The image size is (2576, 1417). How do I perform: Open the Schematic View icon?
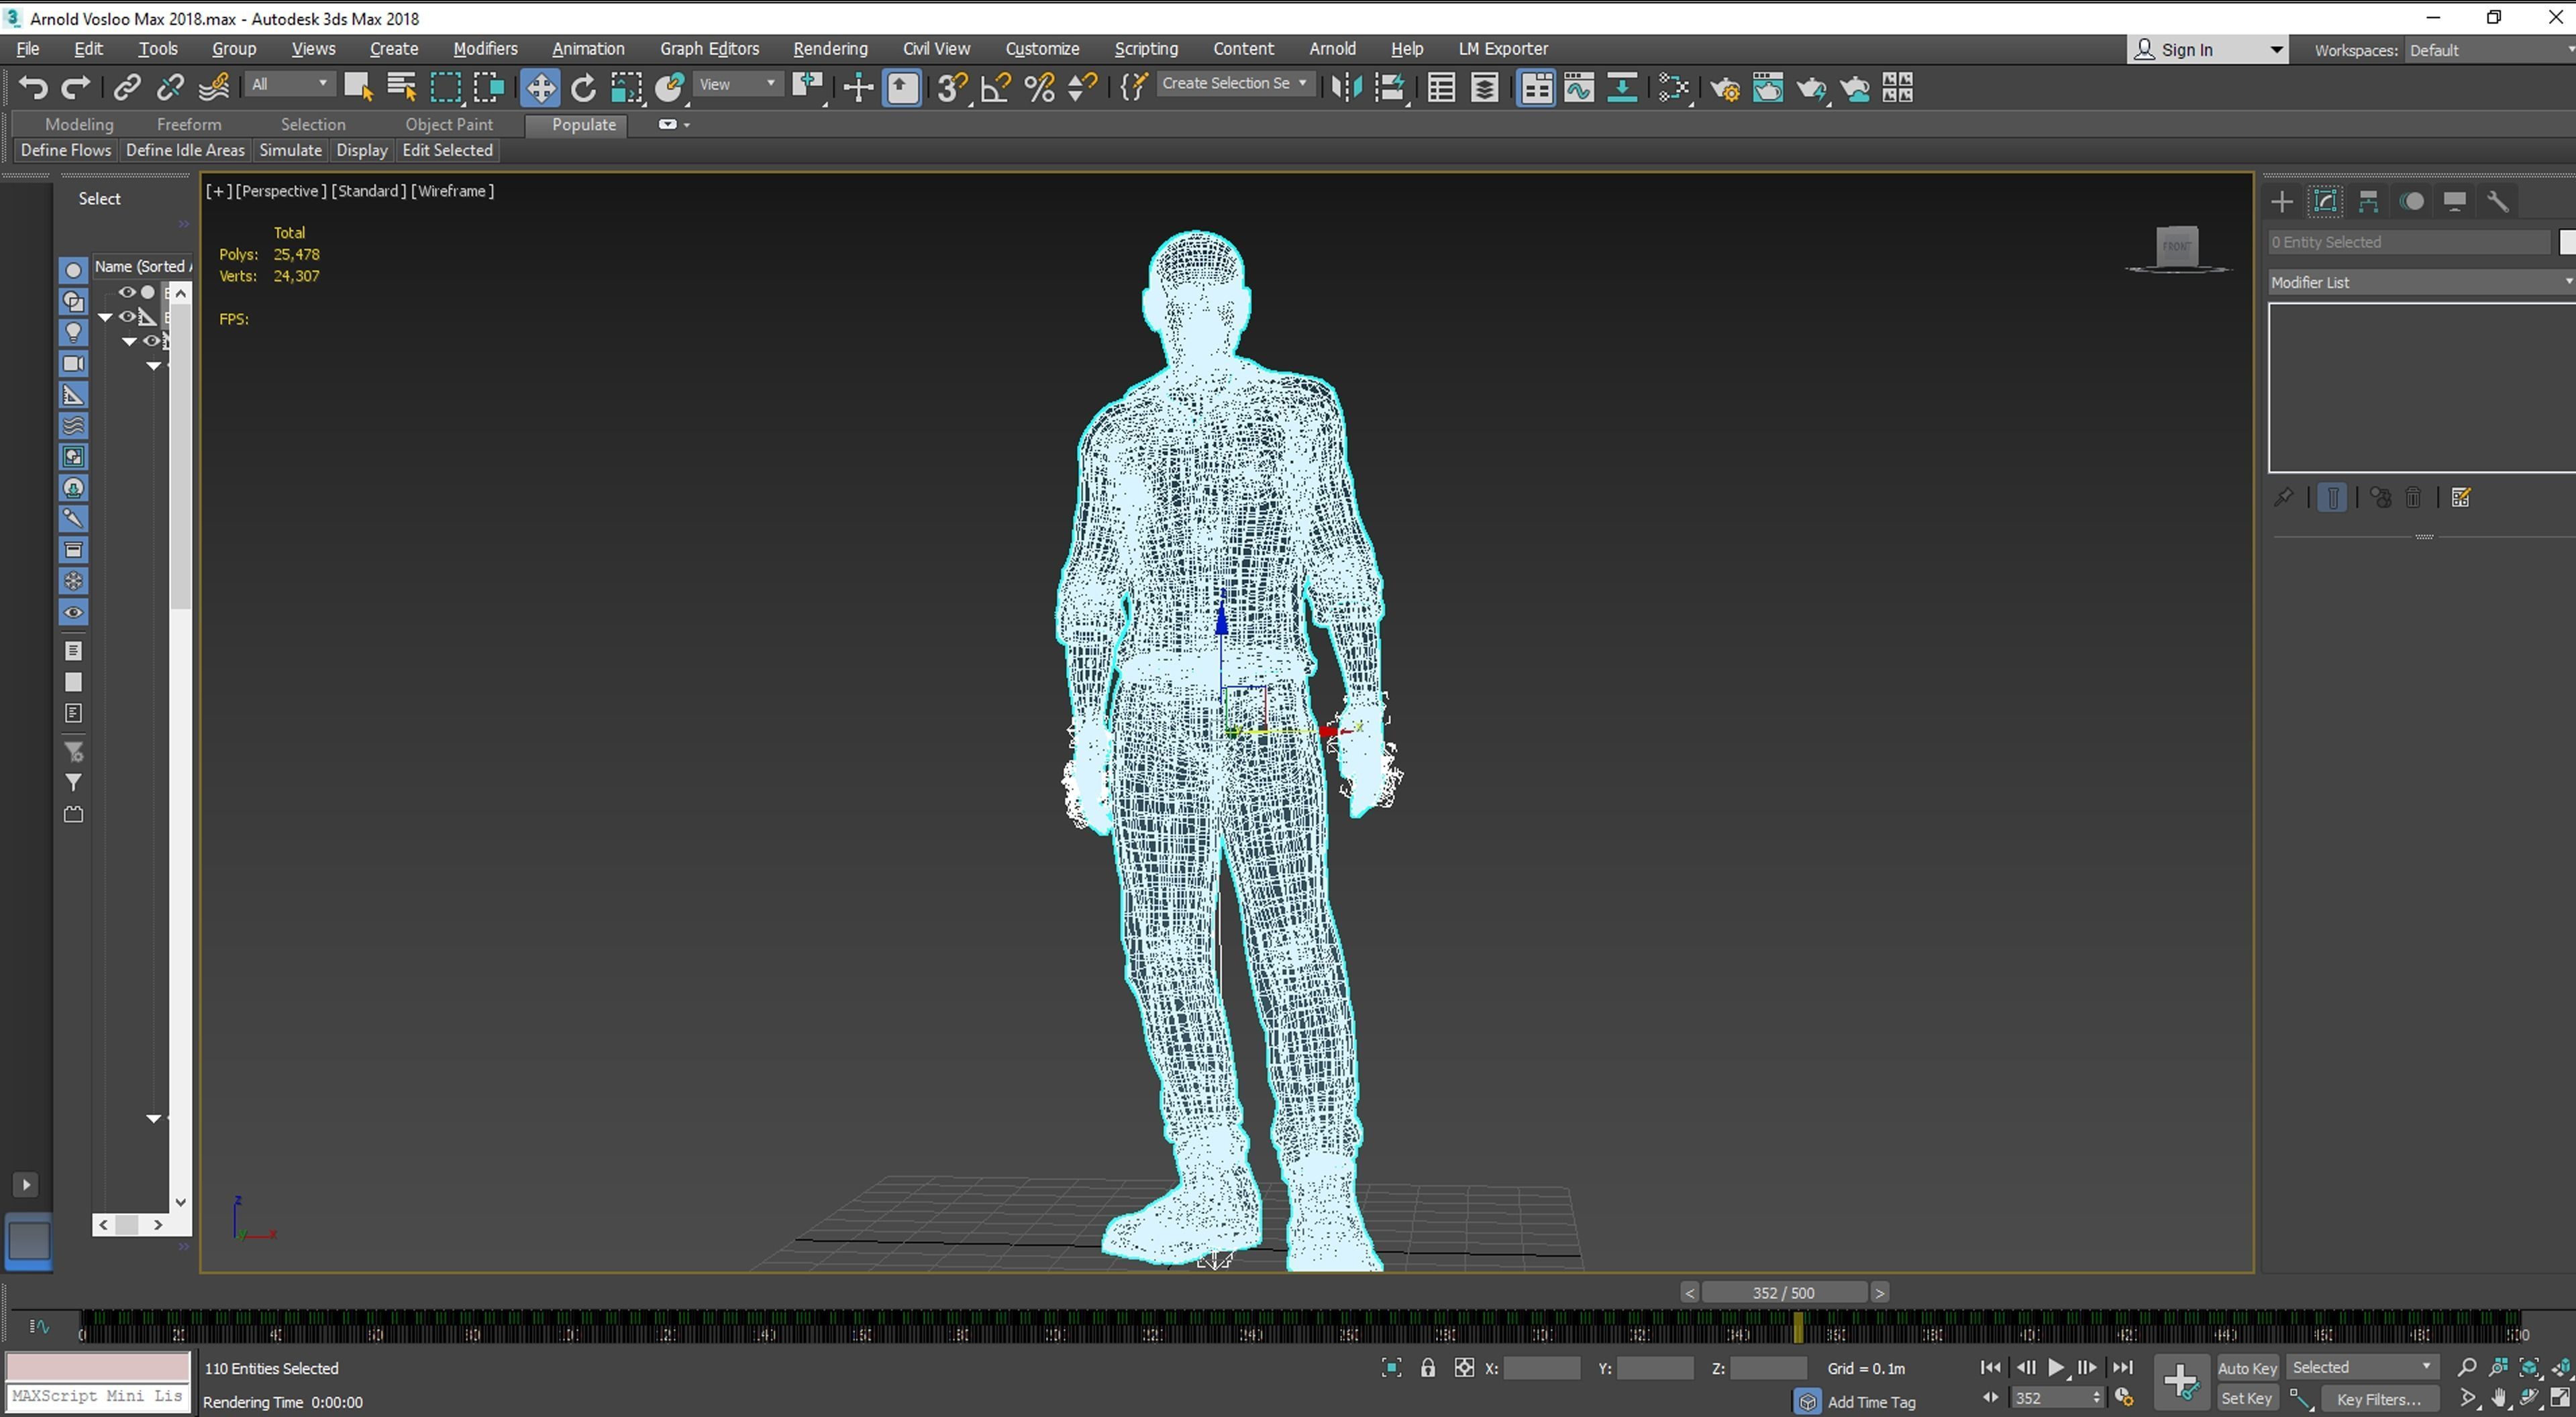[x=1622, y=88]
